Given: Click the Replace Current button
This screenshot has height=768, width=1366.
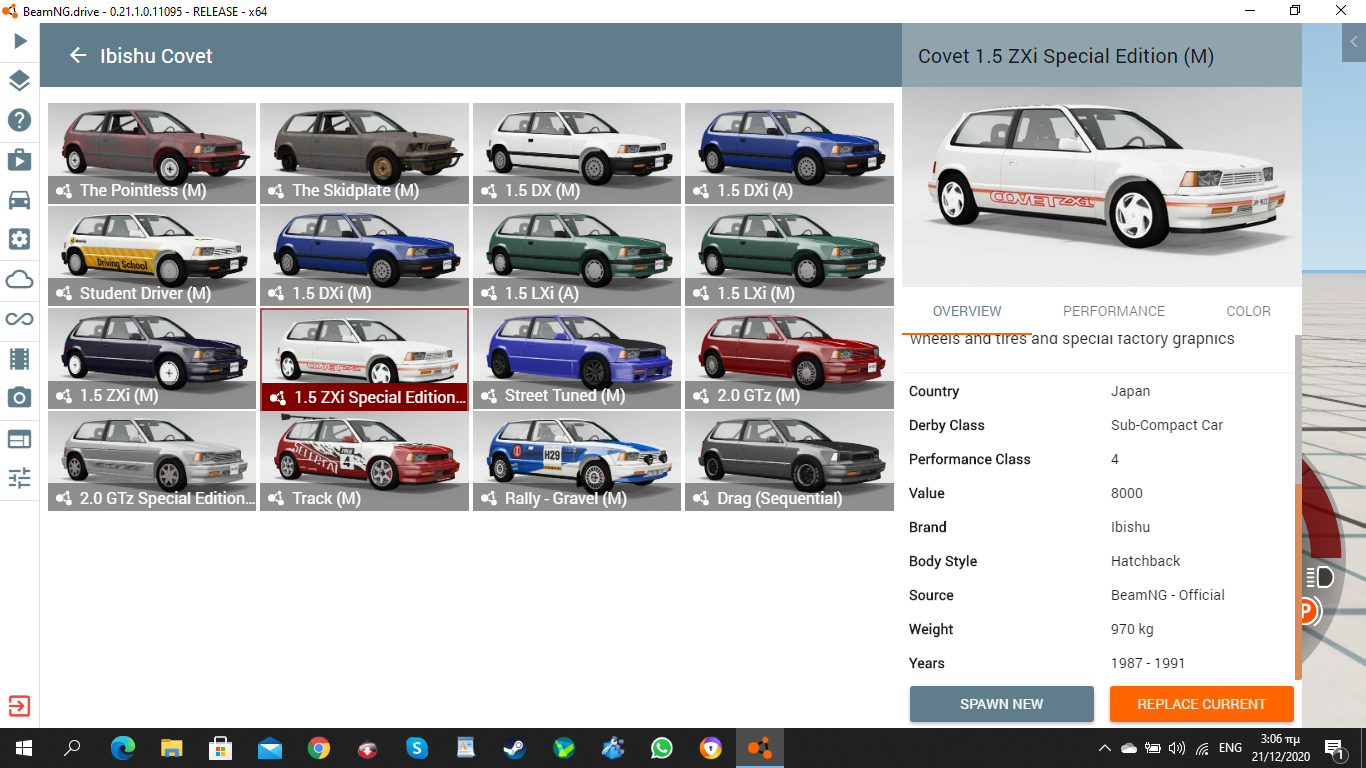Looking at the screenshot, I should pyautogui.click(x=1201, y=704).
